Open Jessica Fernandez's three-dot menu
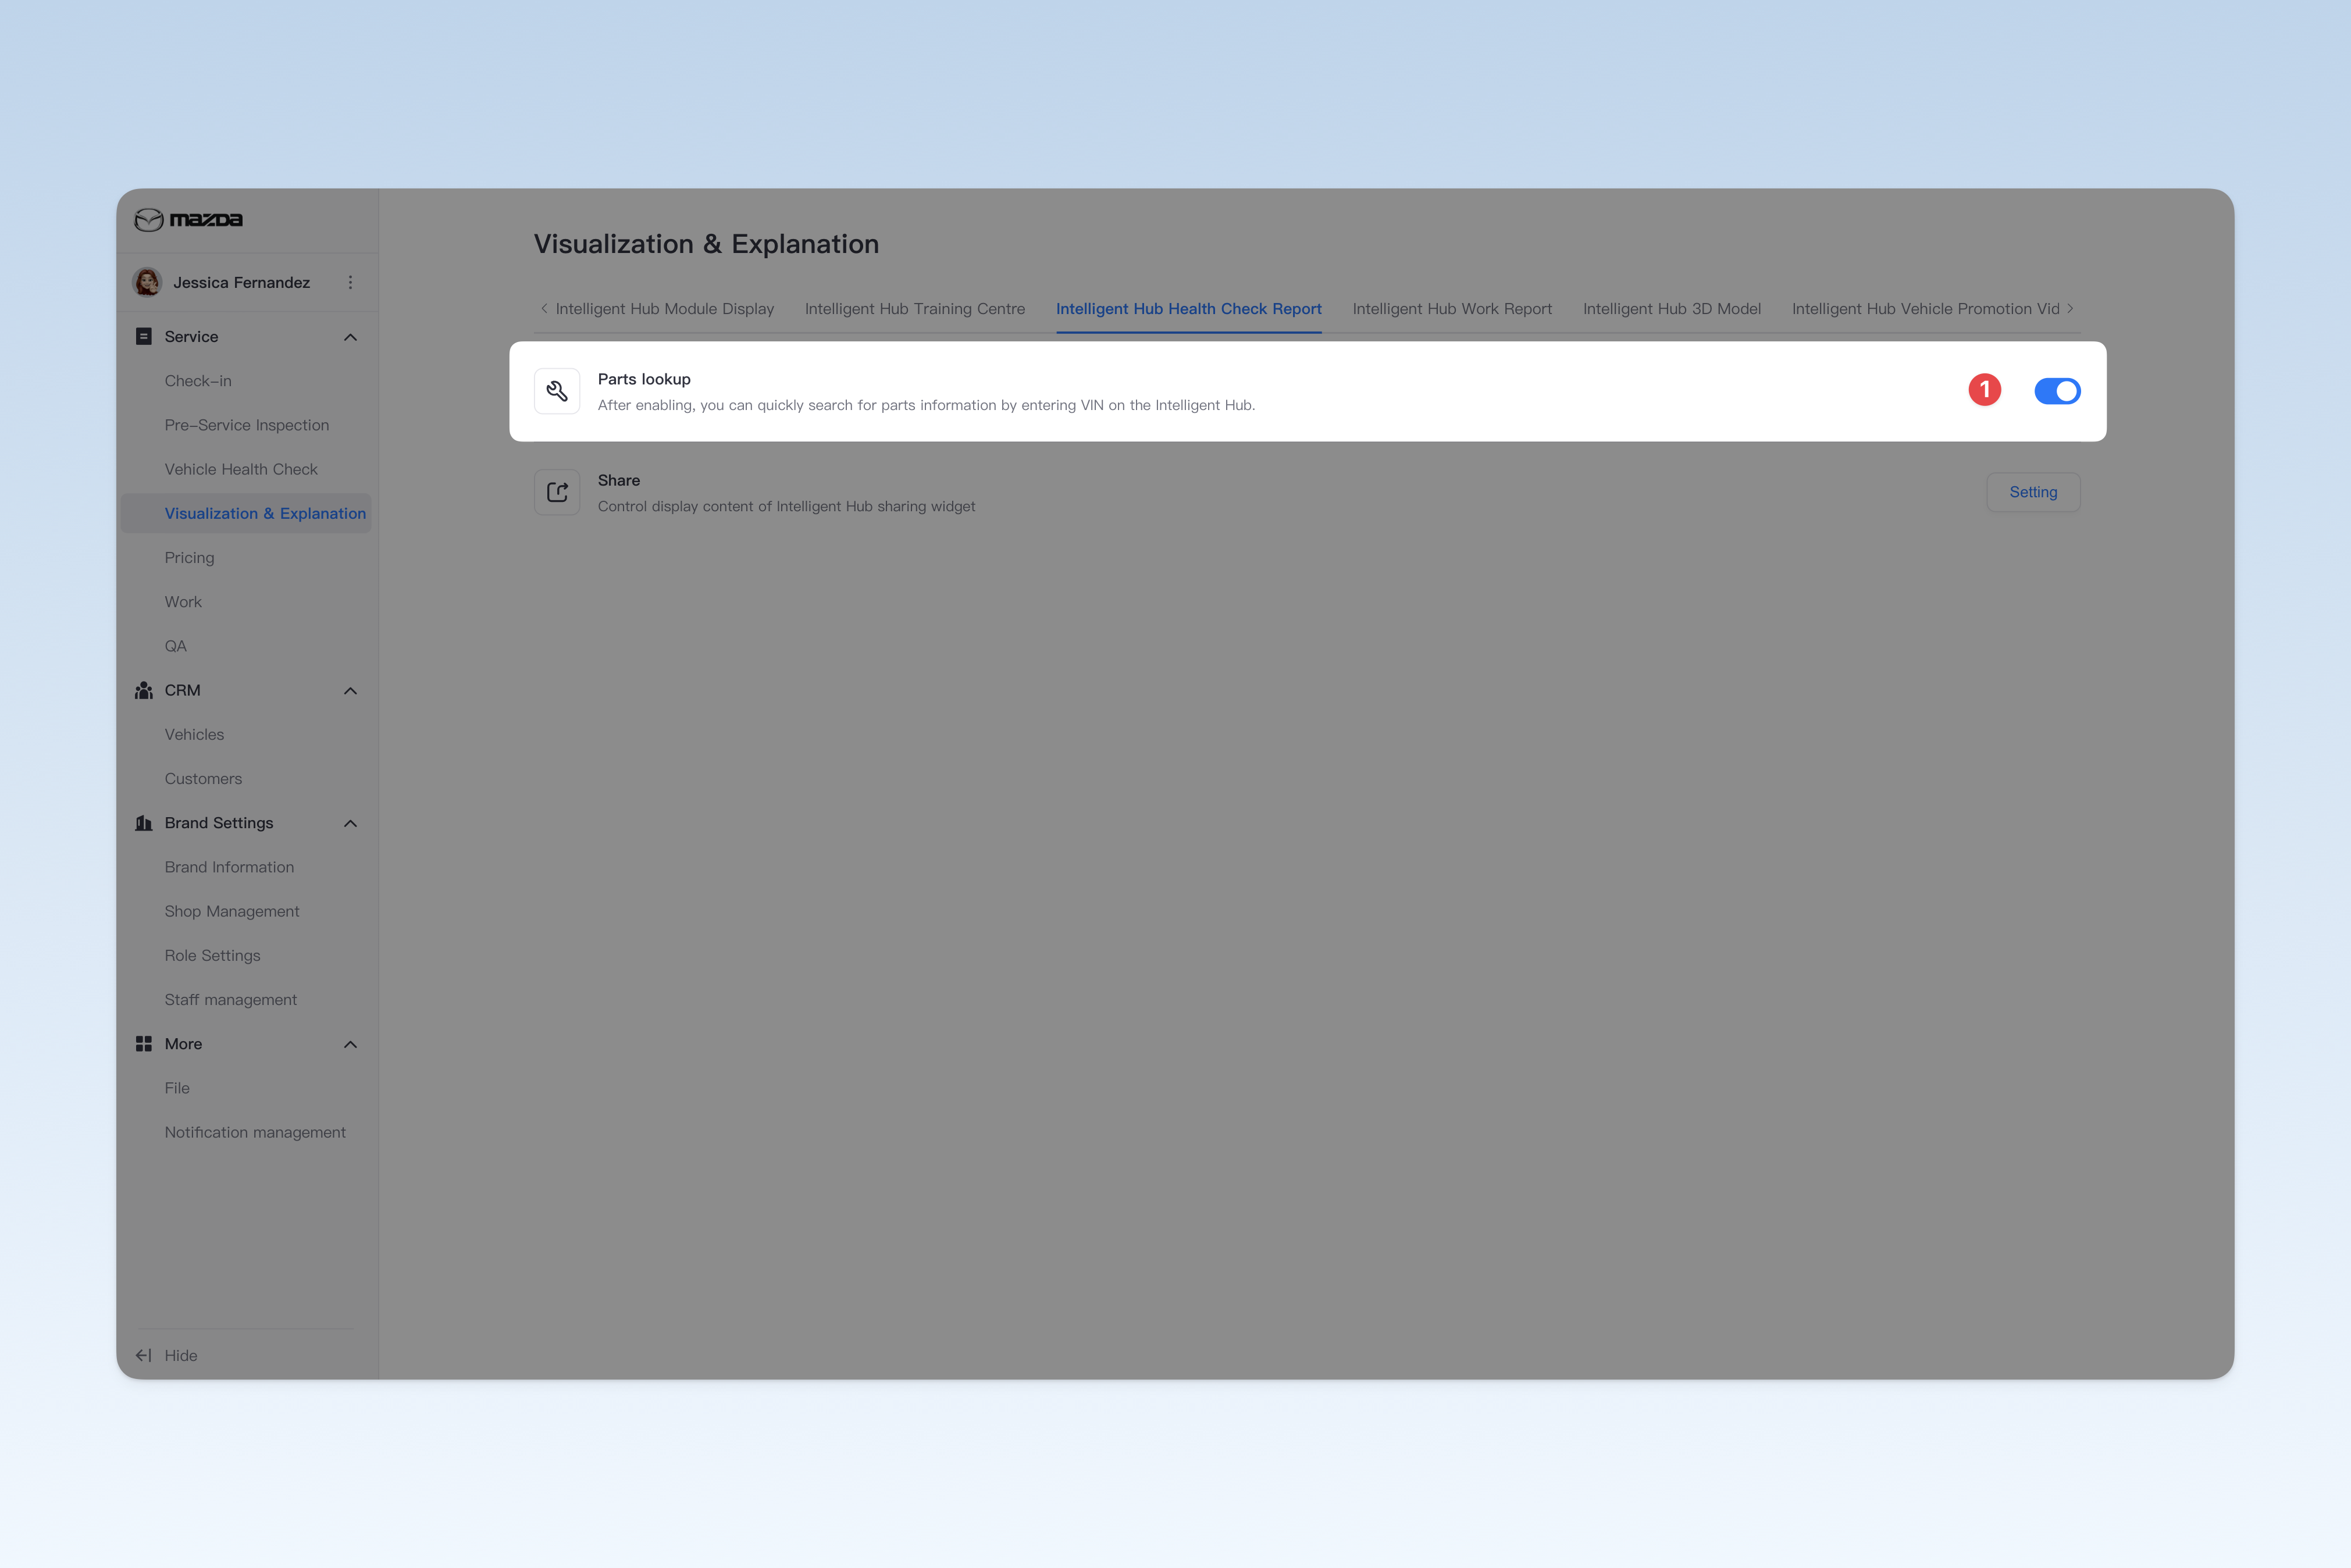 pyautogui.click(x=350, y=283)
